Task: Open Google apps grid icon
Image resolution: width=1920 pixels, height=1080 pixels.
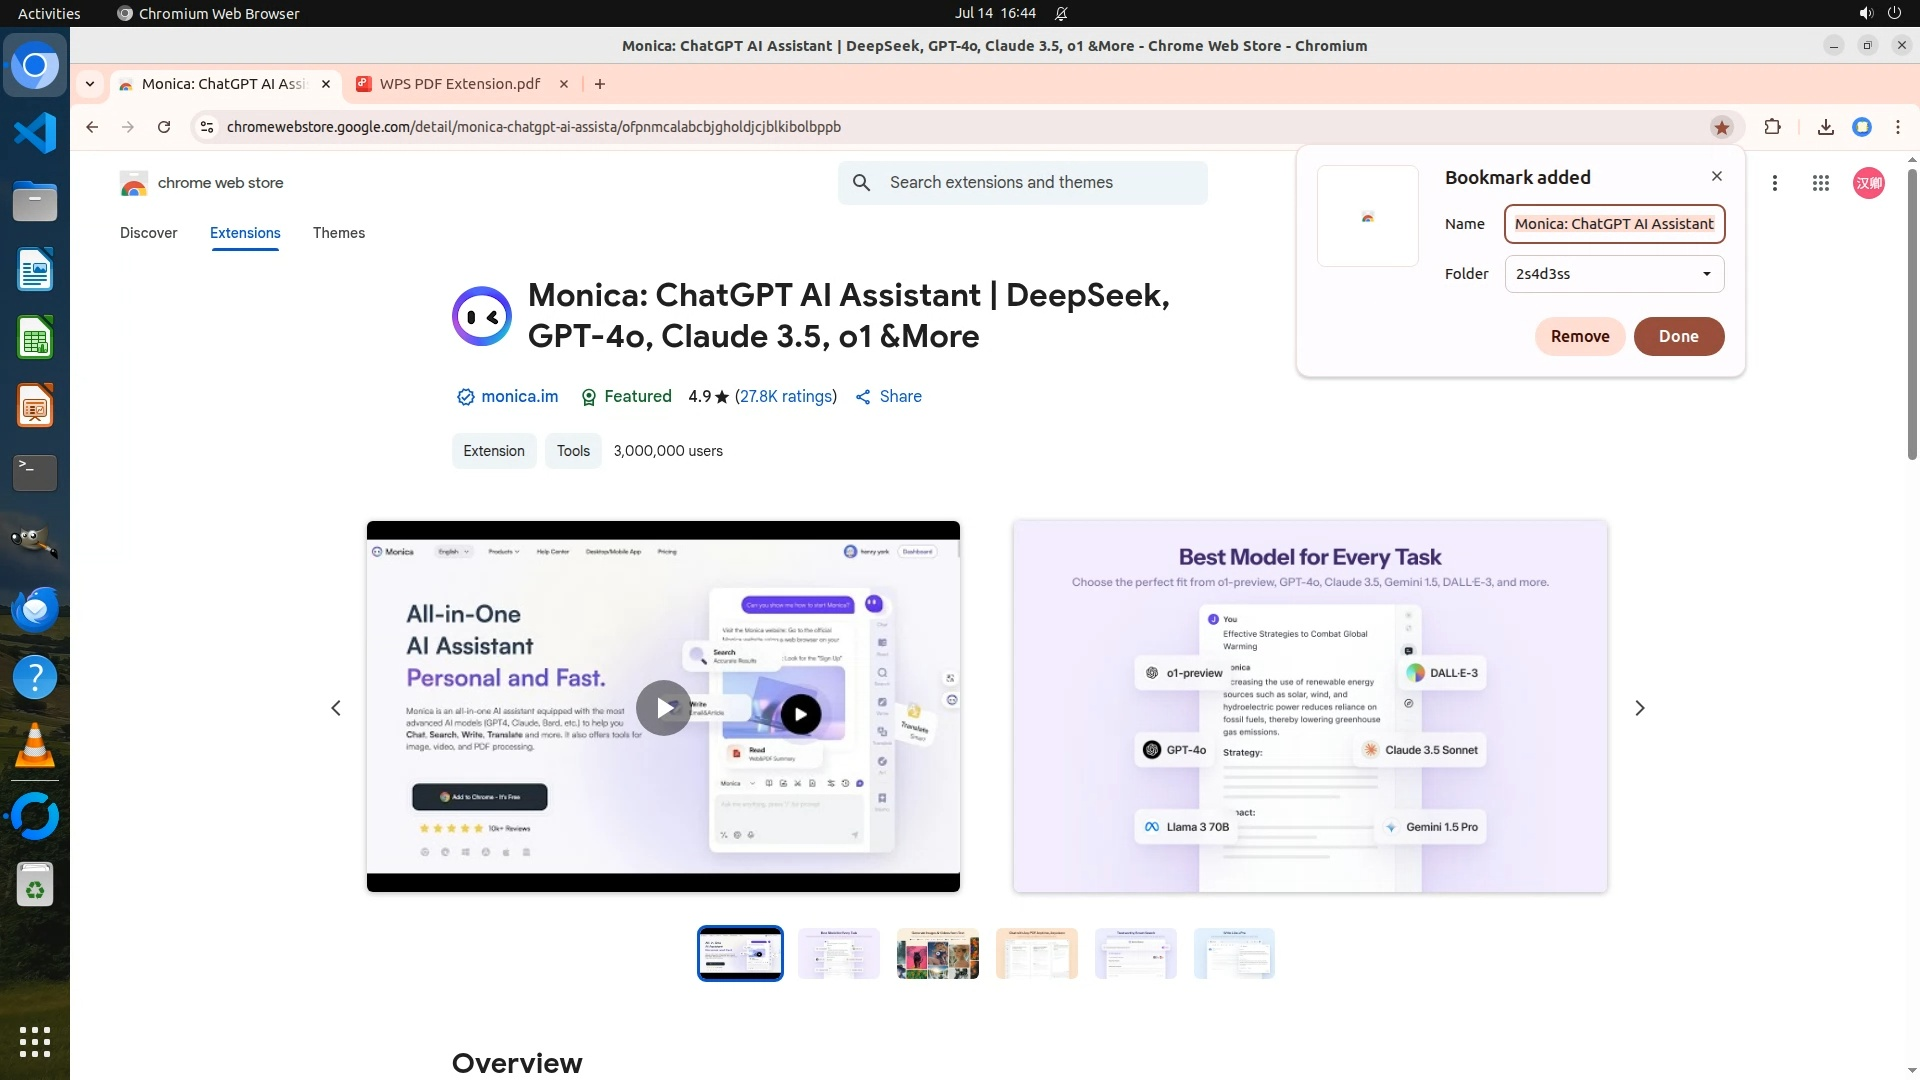Action: click(x=1820, y=183)
